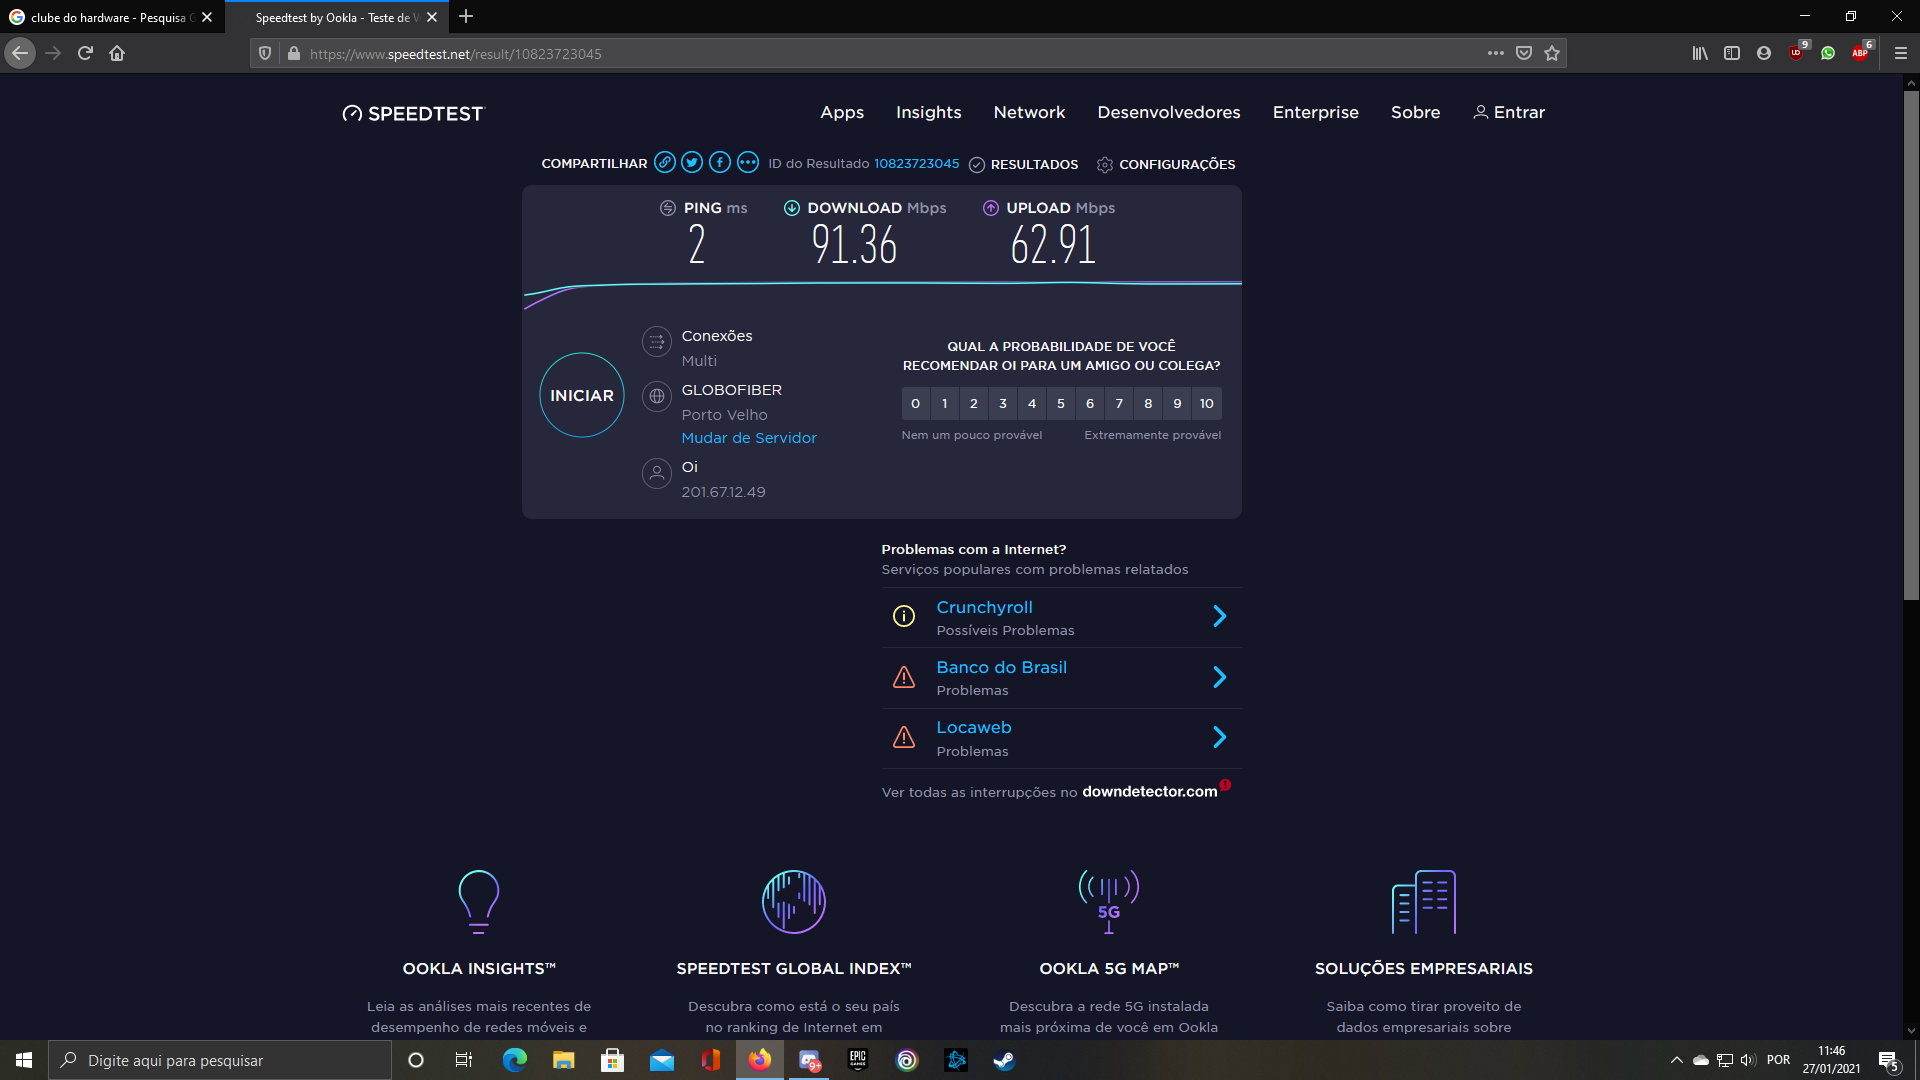Image resolution: width=1920 pixels, height=1080 pixels.
Task: Reload the Speedtest page
Action: (x=85, y=53)
